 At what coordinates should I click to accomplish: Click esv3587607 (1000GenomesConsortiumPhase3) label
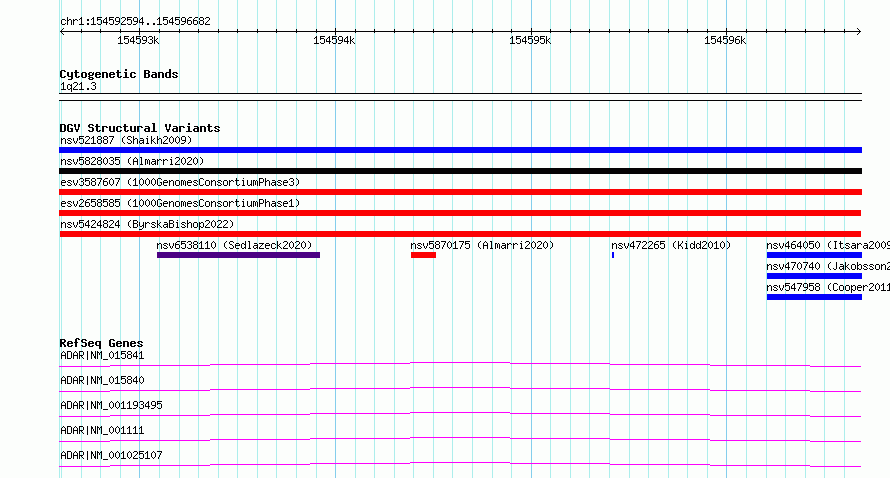tap(180, 182)
